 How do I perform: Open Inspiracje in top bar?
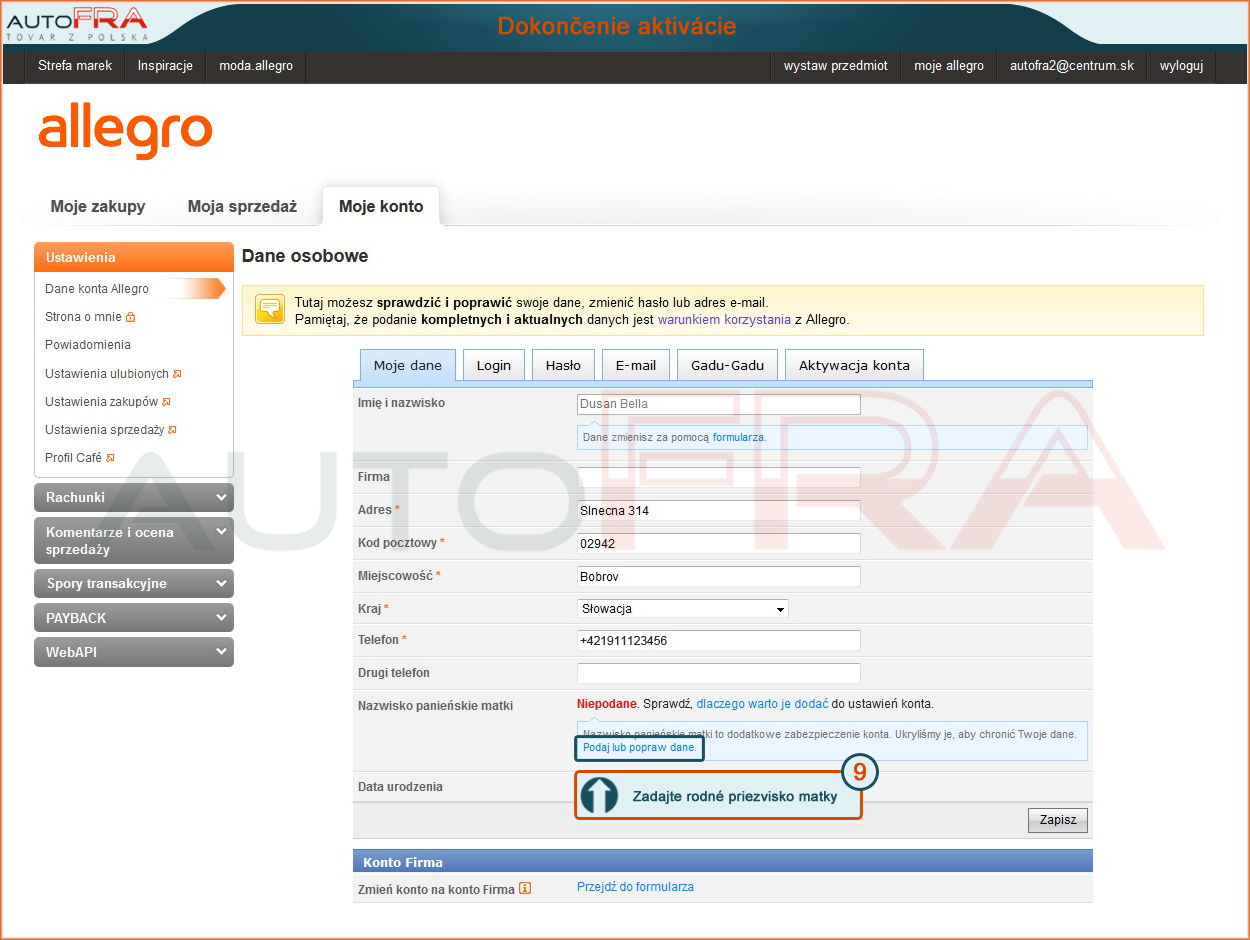(166, 66)
